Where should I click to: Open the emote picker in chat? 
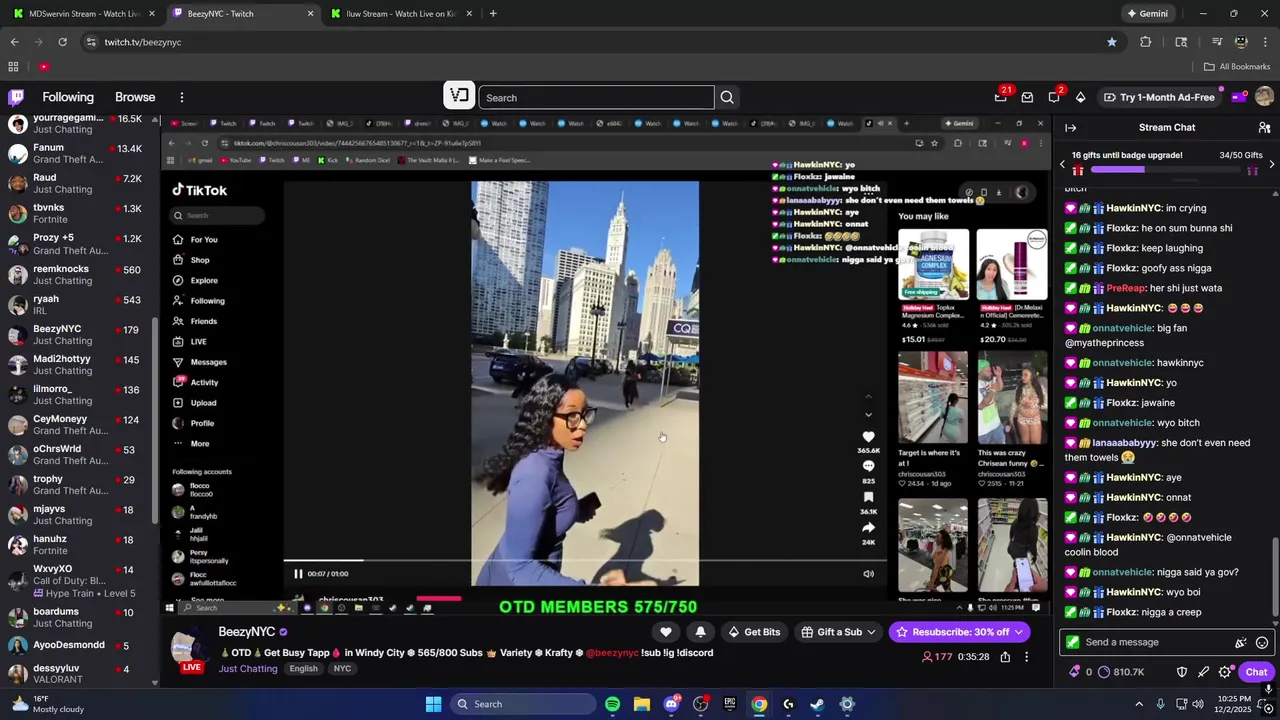tap(1262, 642)
